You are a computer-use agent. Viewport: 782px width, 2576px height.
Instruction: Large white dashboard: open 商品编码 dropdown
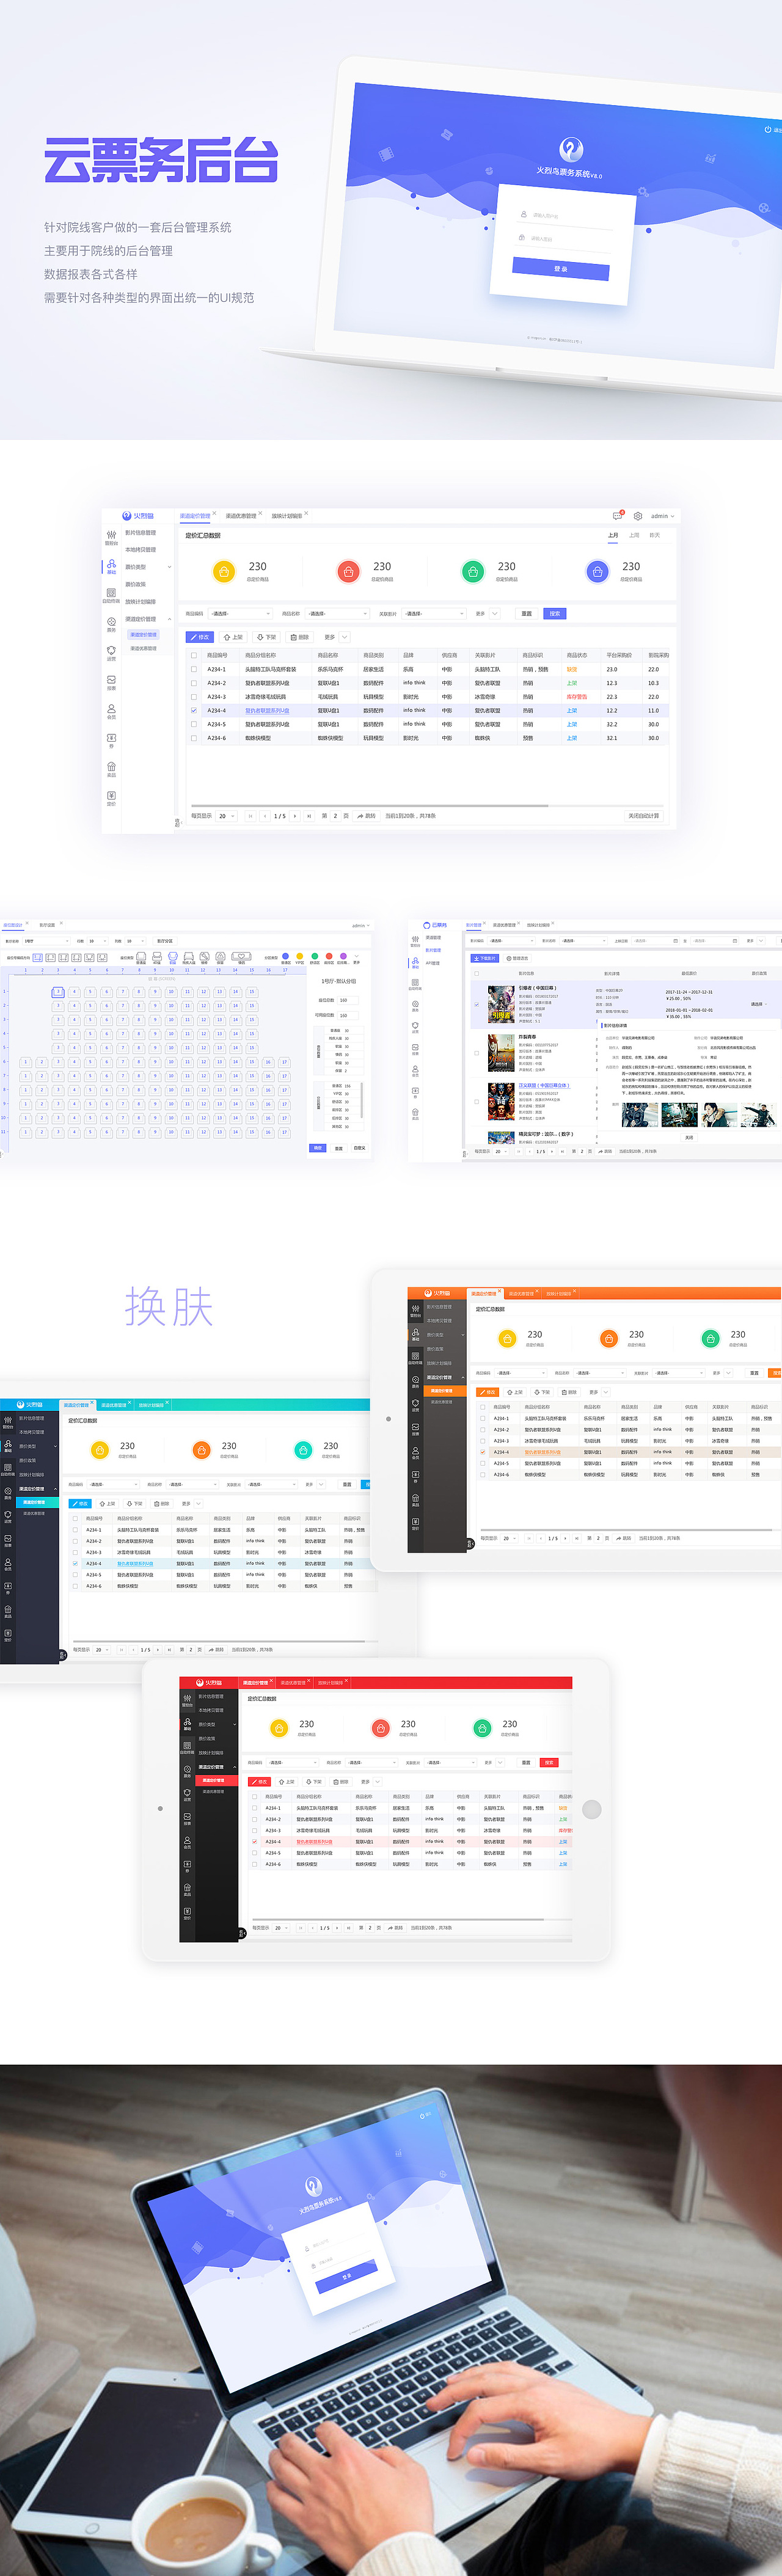coord(240,613)
